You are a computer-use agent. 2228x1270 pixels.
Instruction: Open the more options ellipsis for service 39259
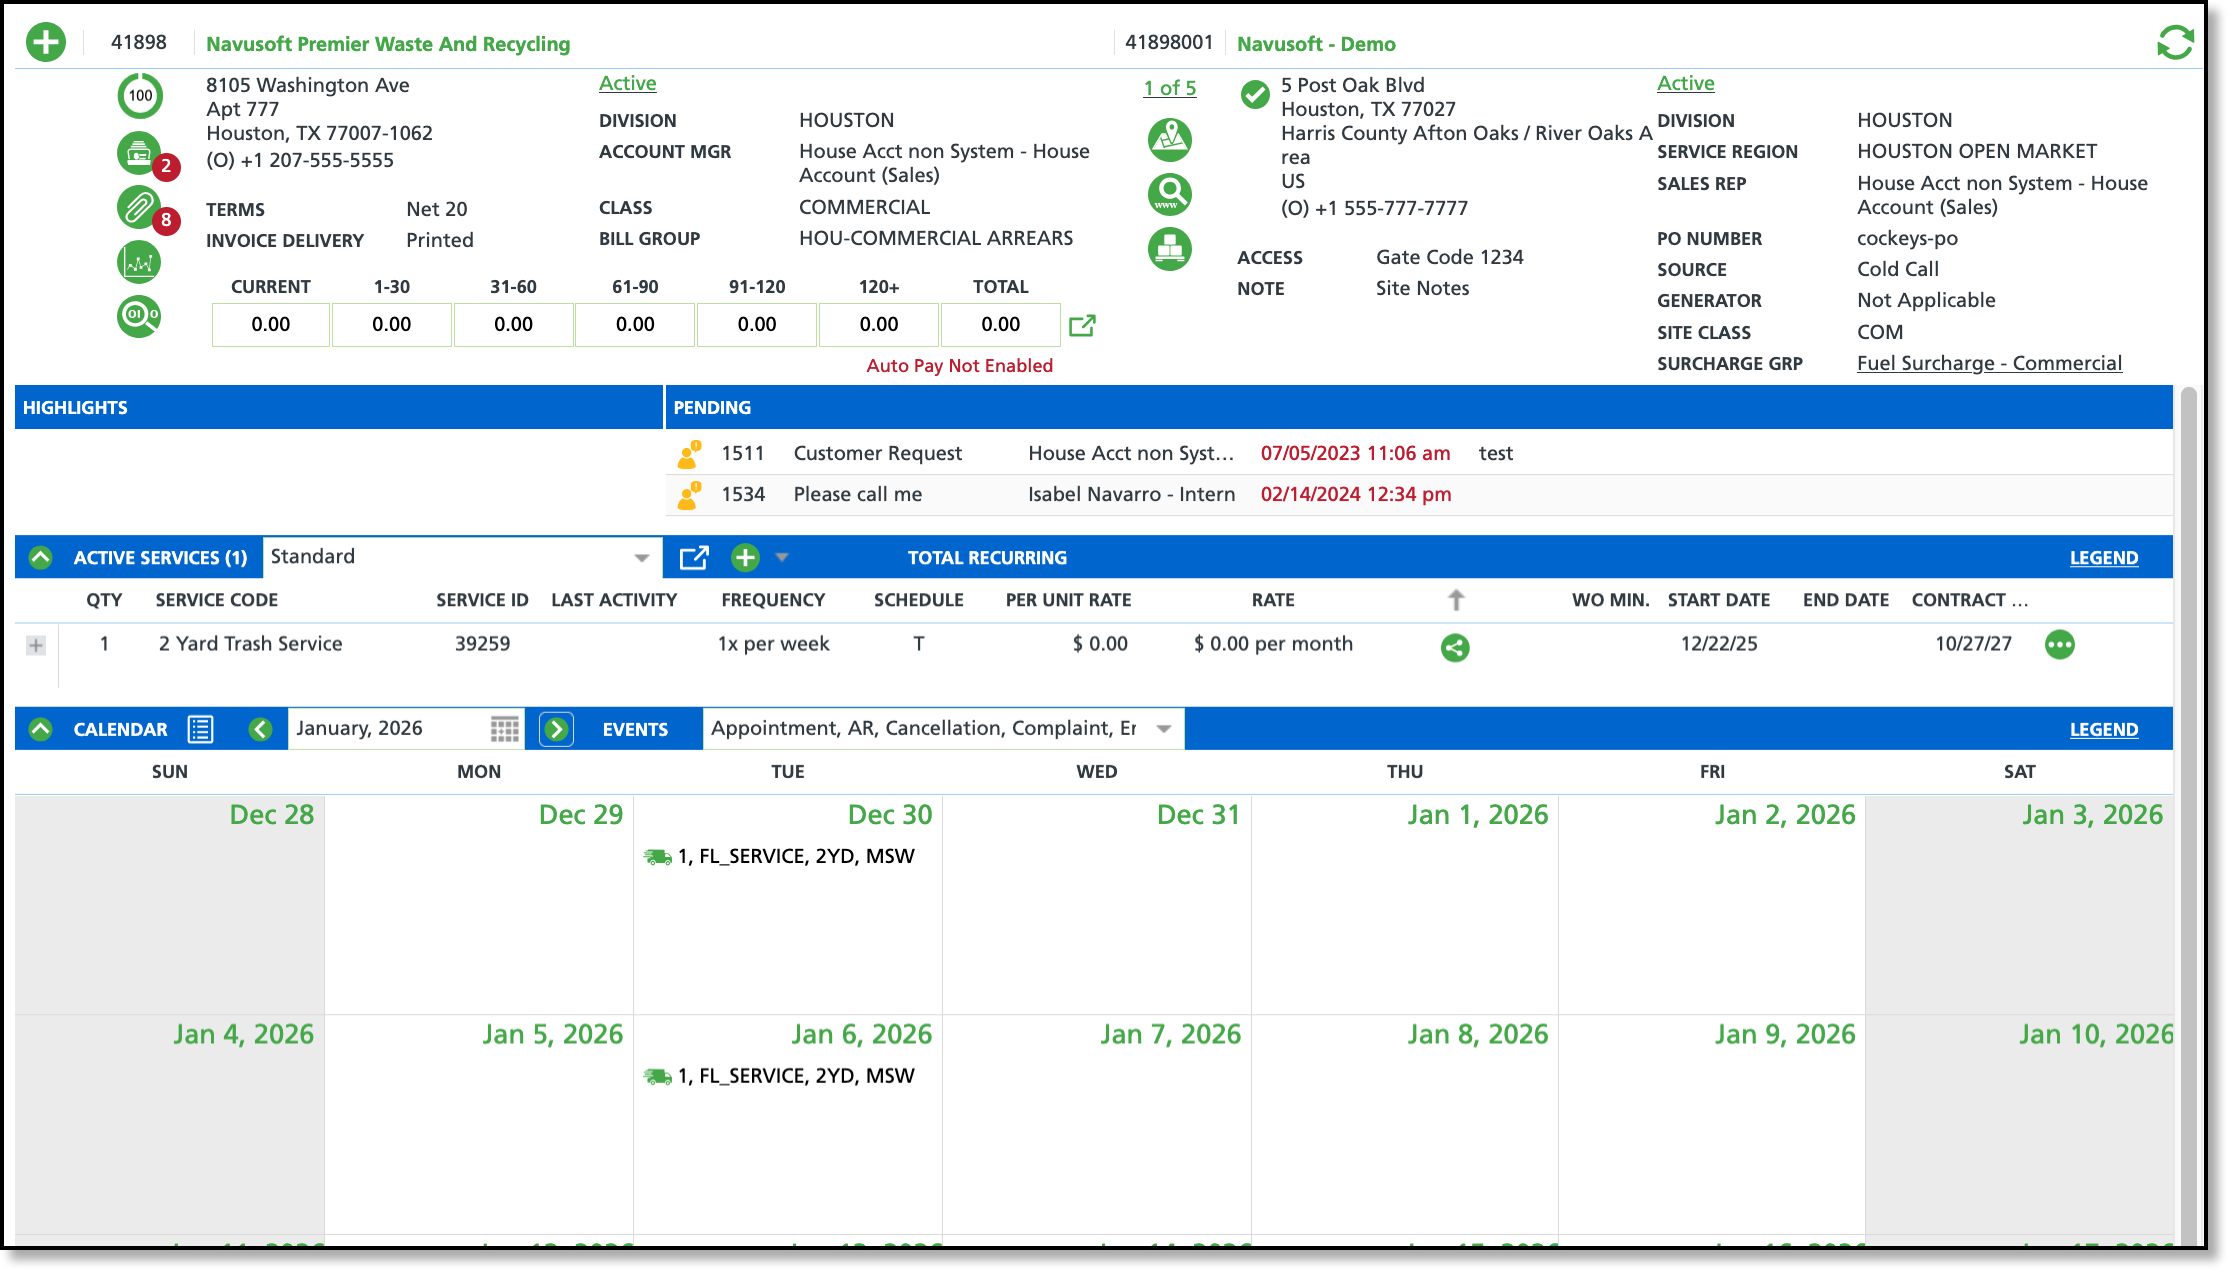2059,644
